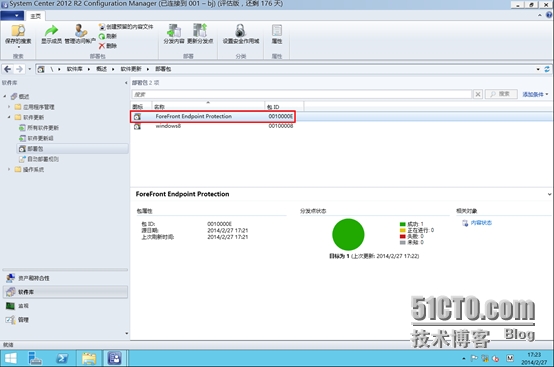Expand the Application Management tree folder
554x367 pixels.
[x=9, y=107]
